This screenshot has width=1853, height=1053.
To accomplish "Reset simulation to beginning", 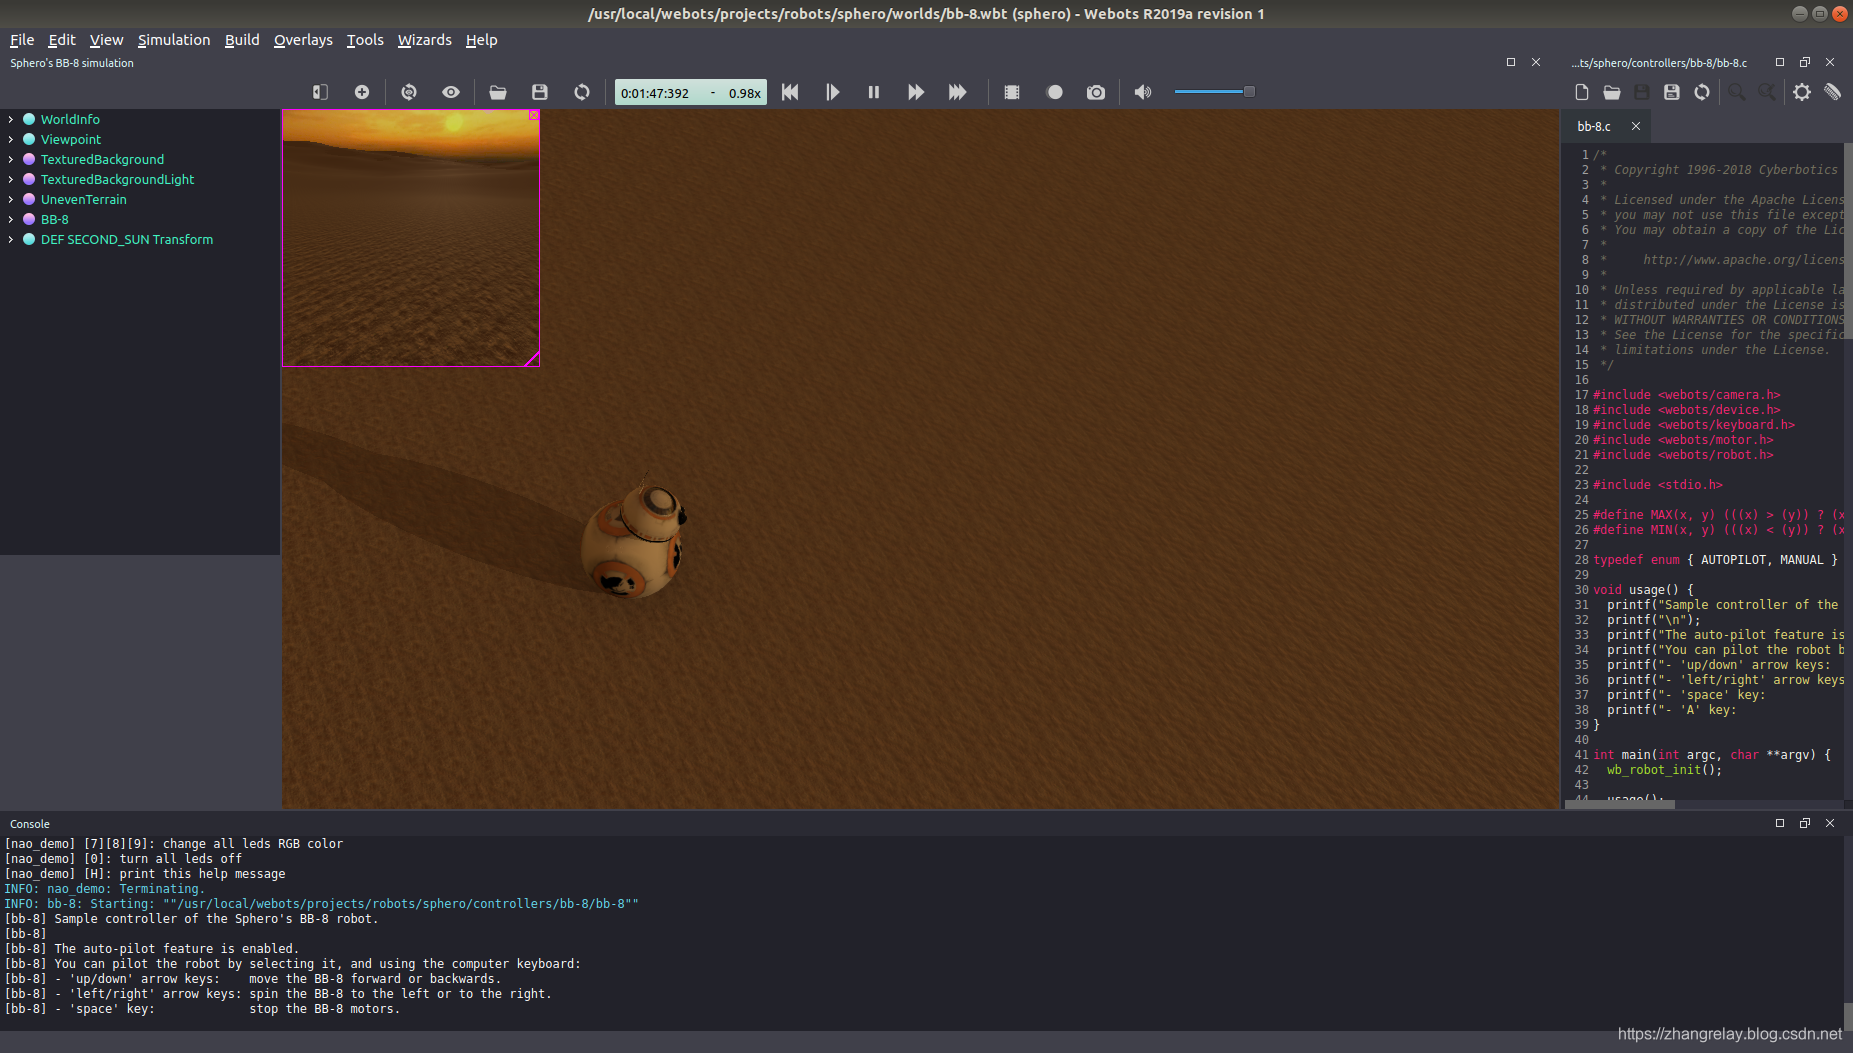I will (x=790, y=92).
